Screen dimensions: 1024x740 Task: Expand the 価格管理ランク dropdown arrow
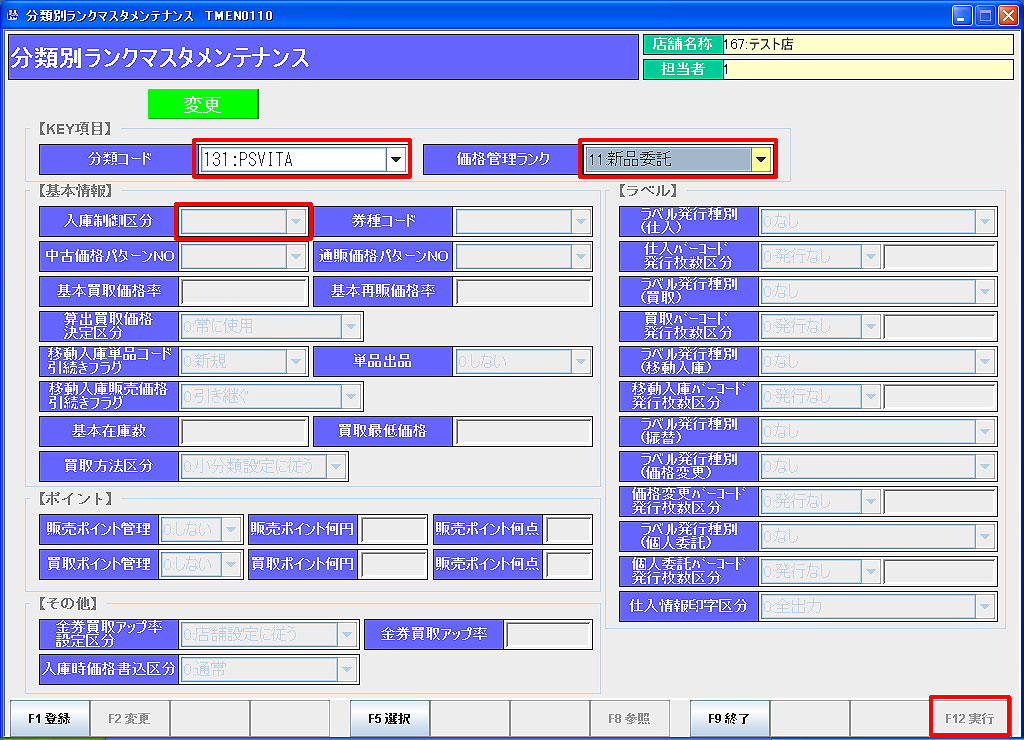(761, 159)
